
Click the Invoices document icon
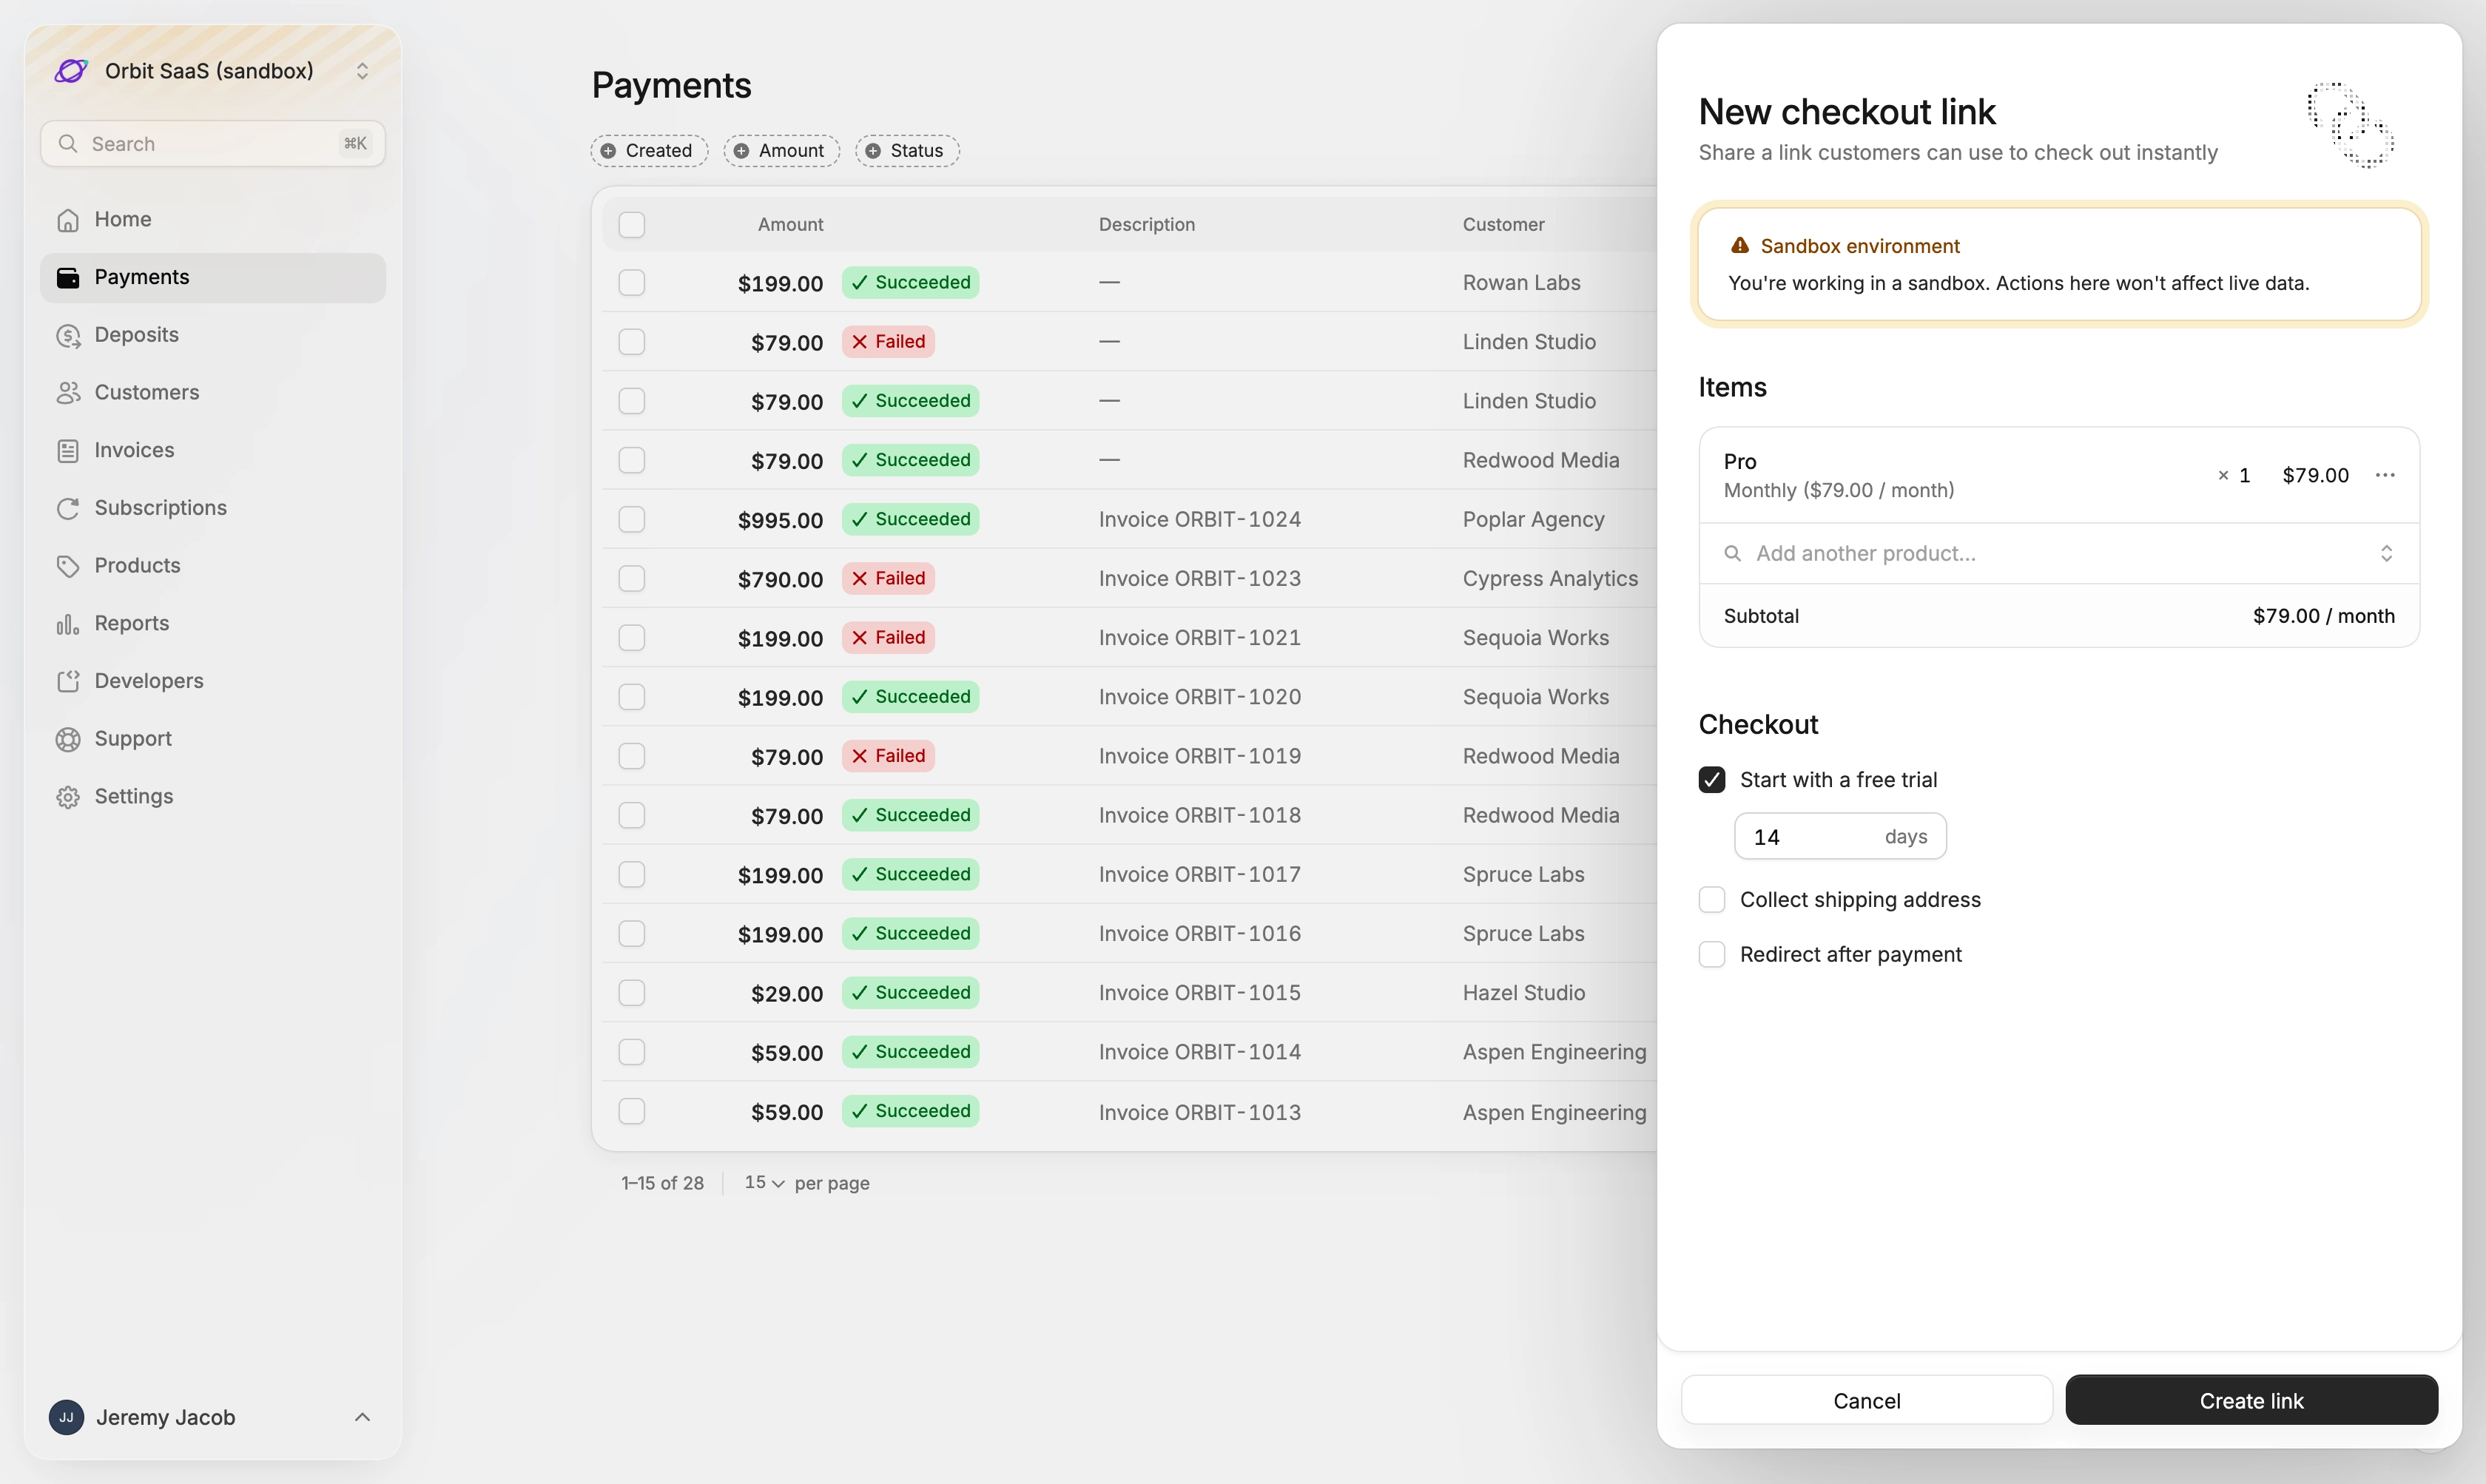point(68,451)
